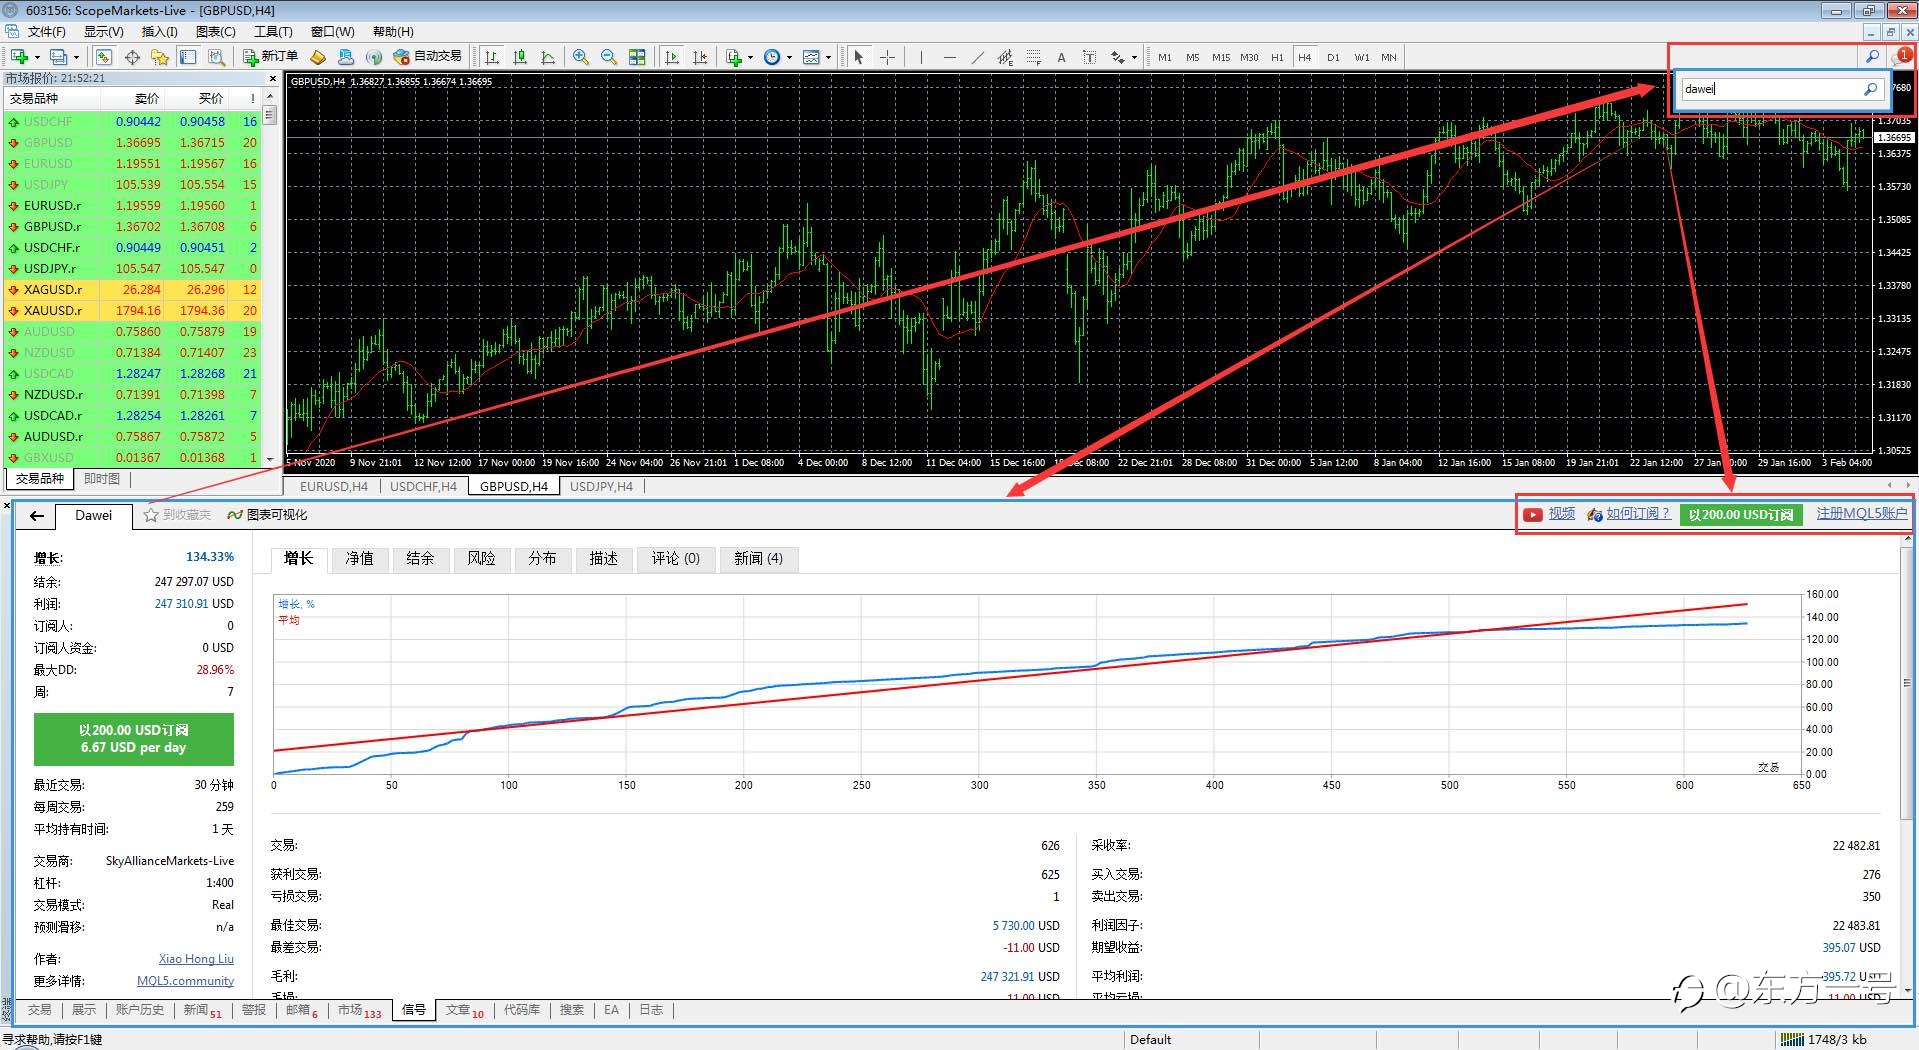
Task: Go back with the arrow beside Dawei
Action: [x=37, y=515]
